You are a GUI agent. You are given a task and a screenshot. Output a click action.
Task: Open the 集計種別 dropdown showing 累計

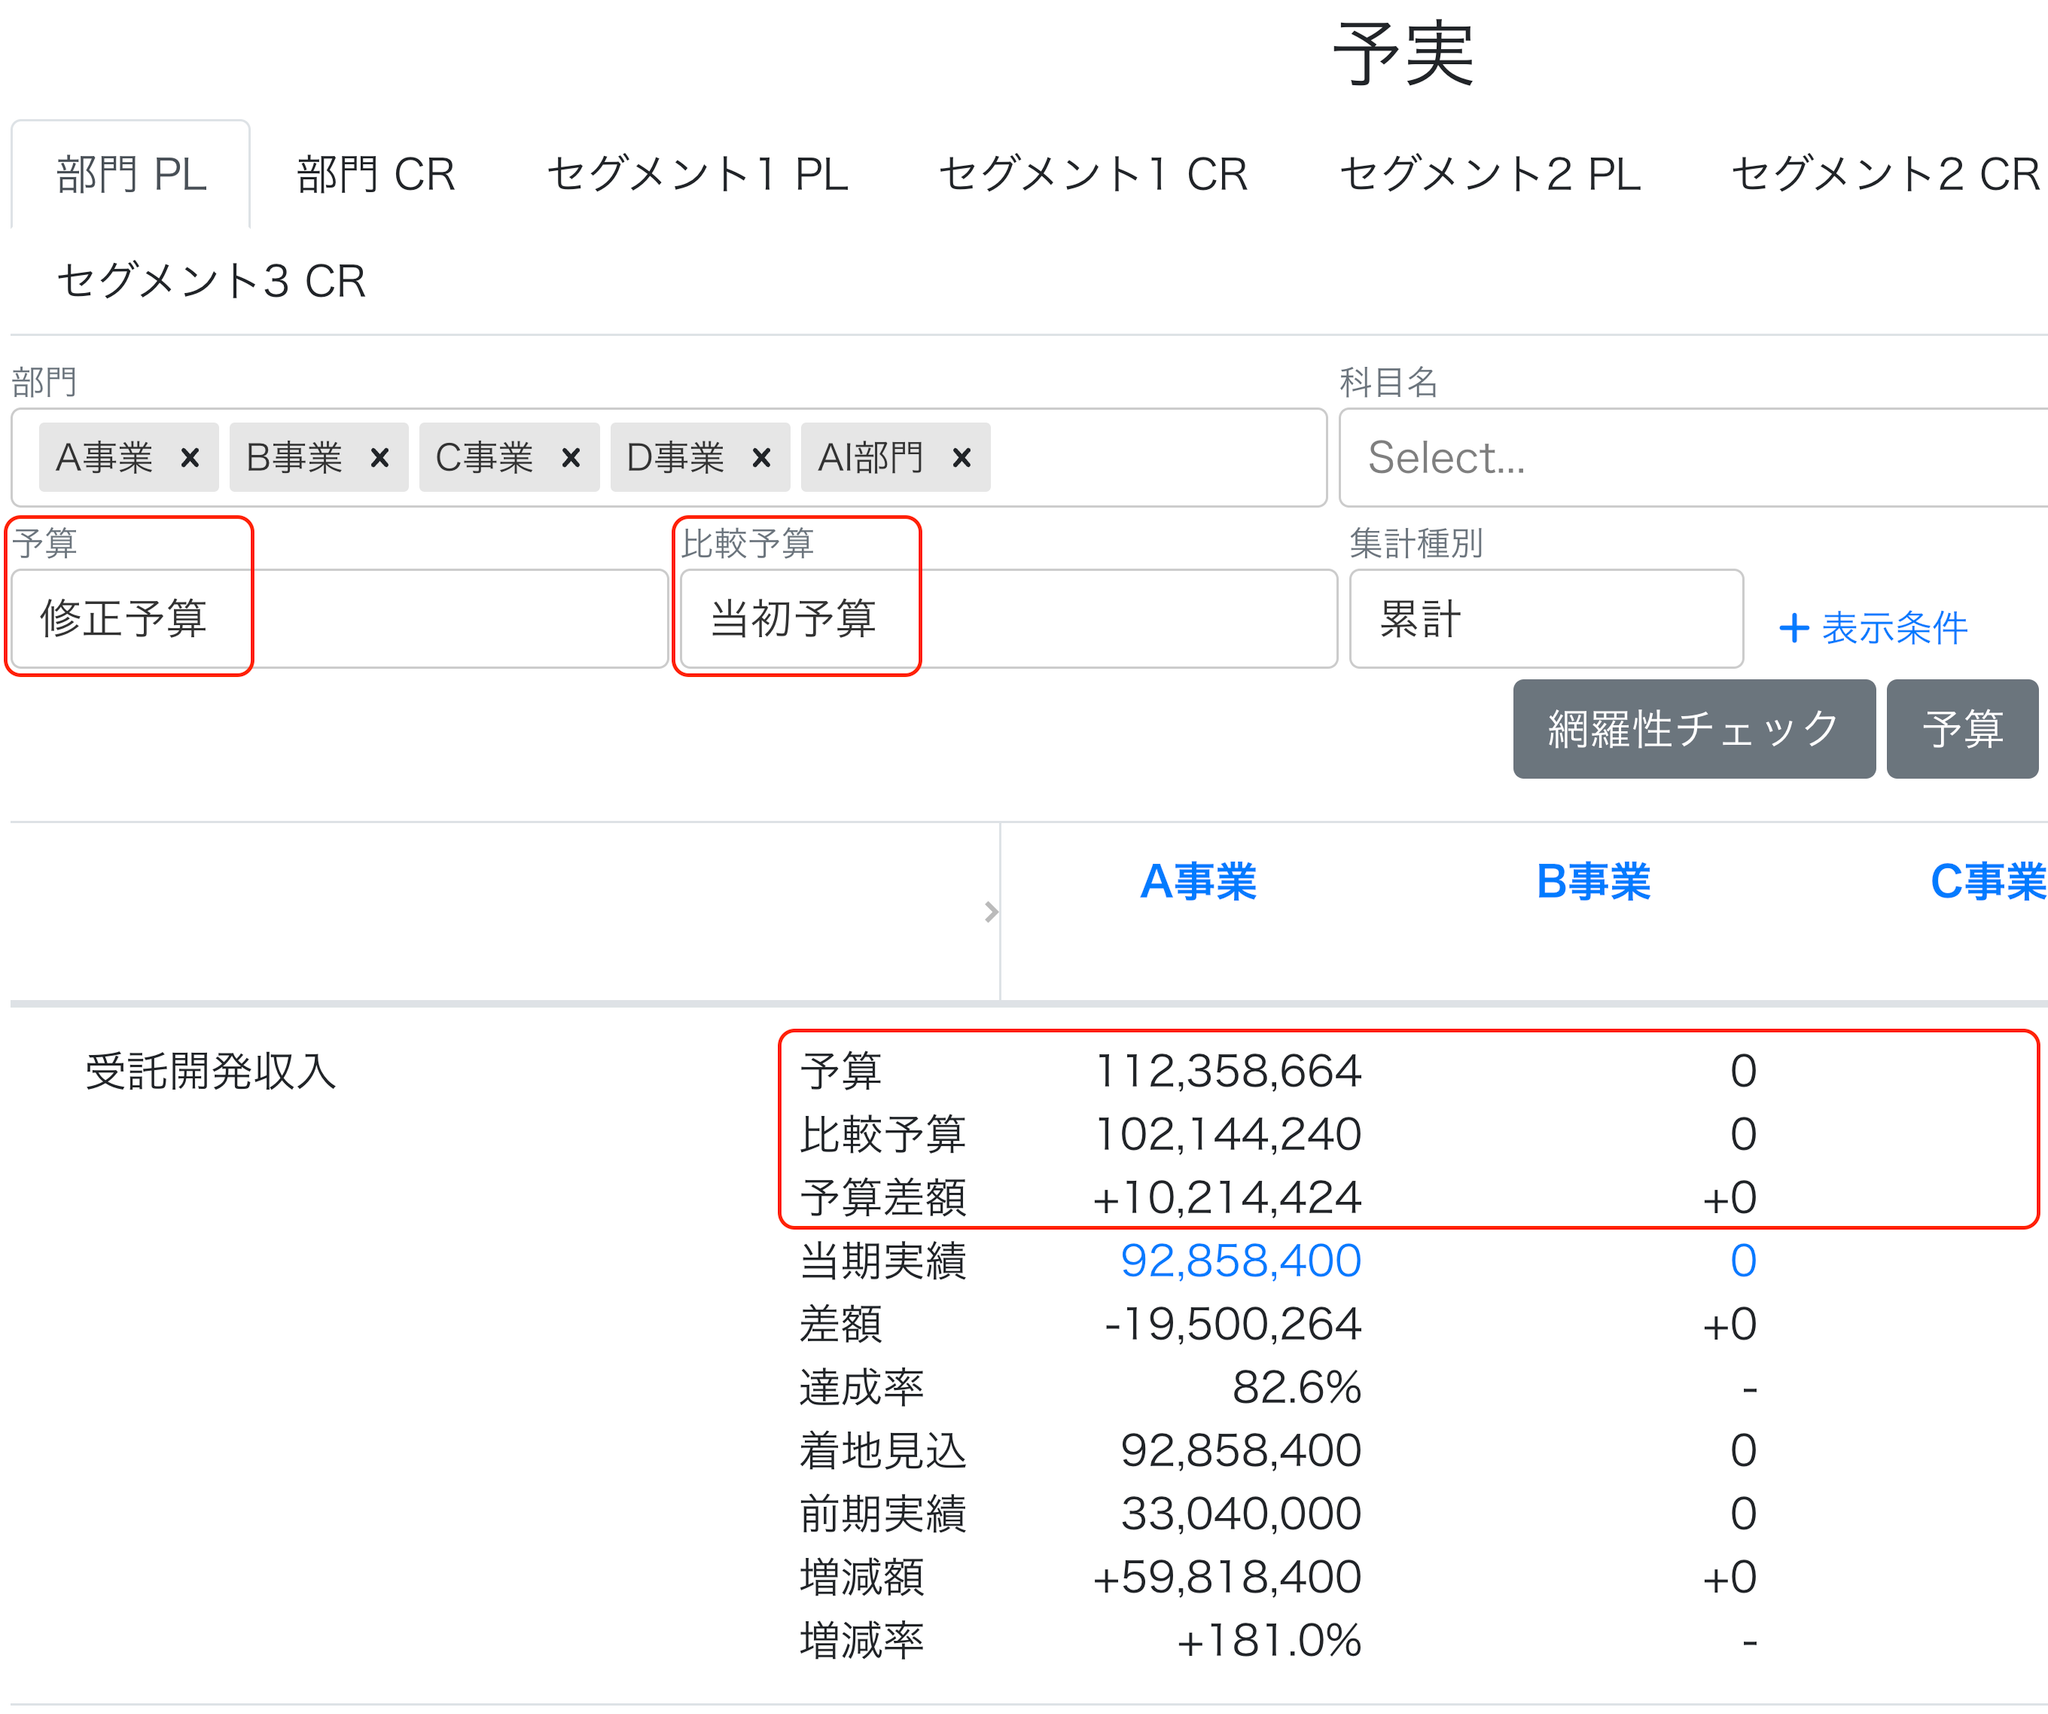point(1546,619)
